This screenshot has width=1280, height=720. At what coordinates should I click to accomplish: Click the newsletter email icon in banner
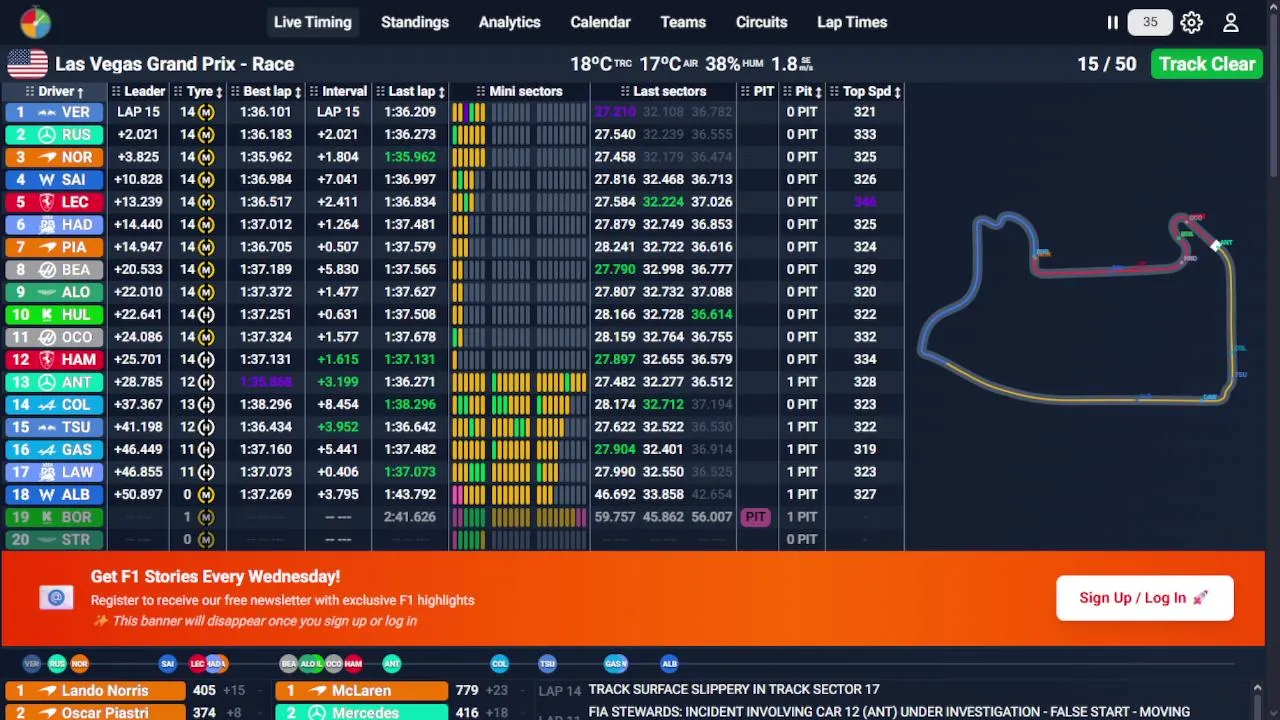click(56, 598)
